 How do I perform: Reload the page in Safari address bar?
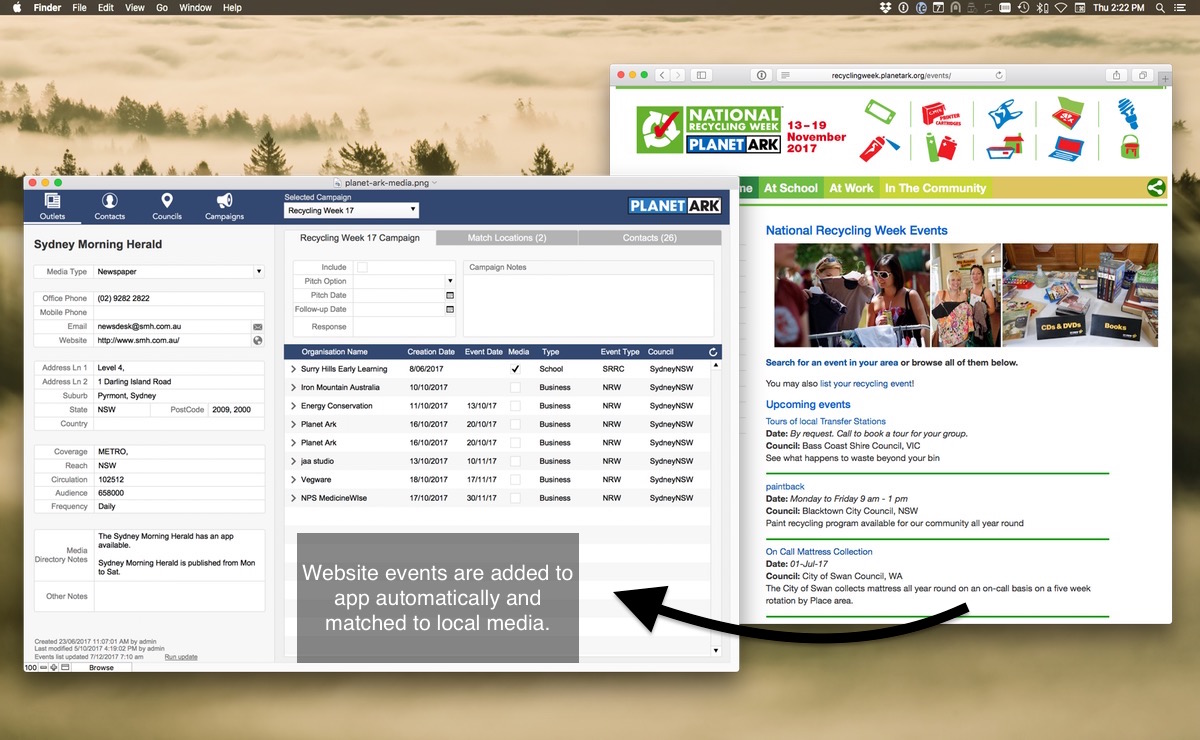pyautogui.click(x=999, y=75)
